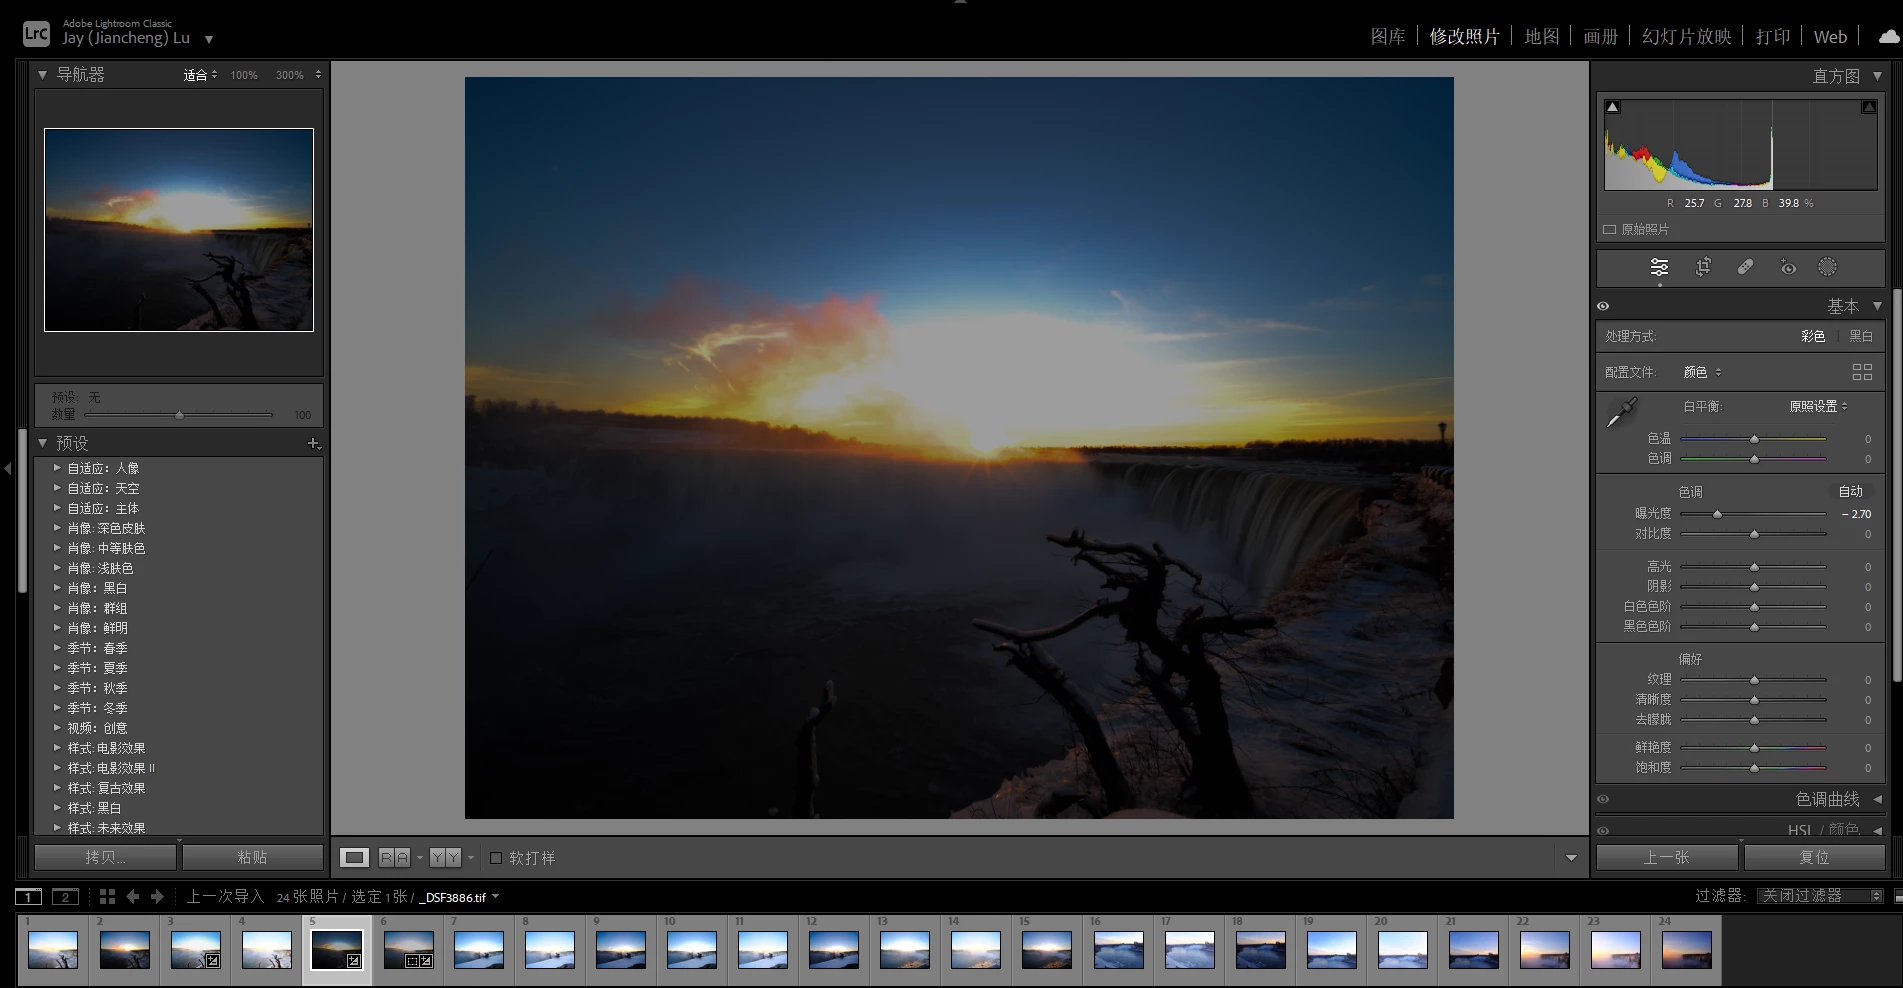
Task: Open the 关闭过滤器 filter dropdown
Action: pyautogui.click(x=1820, y=896)
